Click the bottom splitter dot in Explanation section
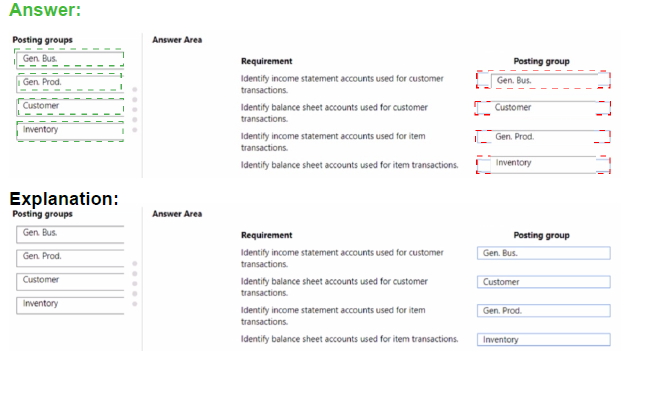This screenshot has width=651, height=393. [135, 304]
